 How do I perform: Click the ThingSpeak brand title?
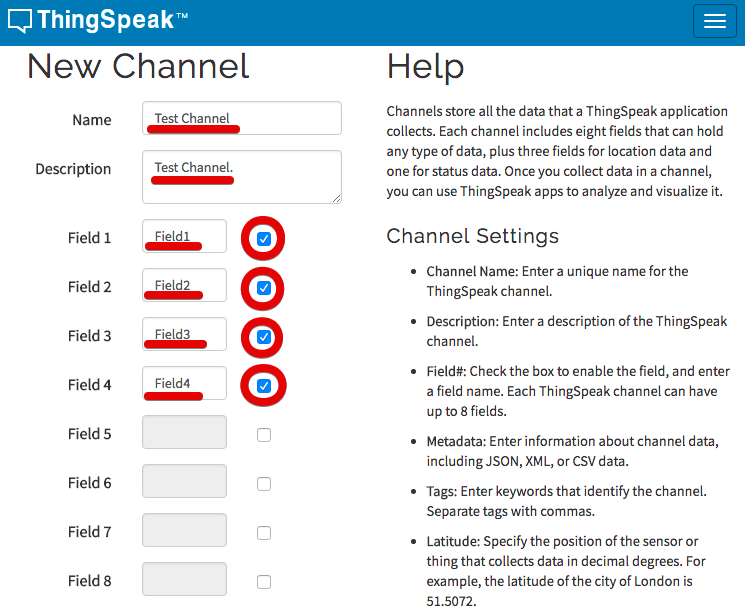pyautogui.click(x=112, y=20)
